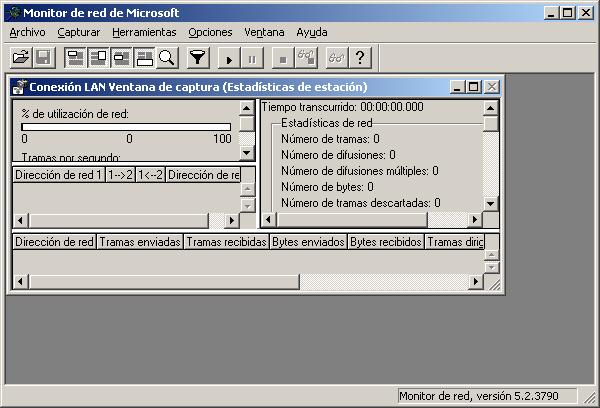The image size is (600, 408).
Task: Click the magnifier zoom pane icon
Action: (166, 58)
